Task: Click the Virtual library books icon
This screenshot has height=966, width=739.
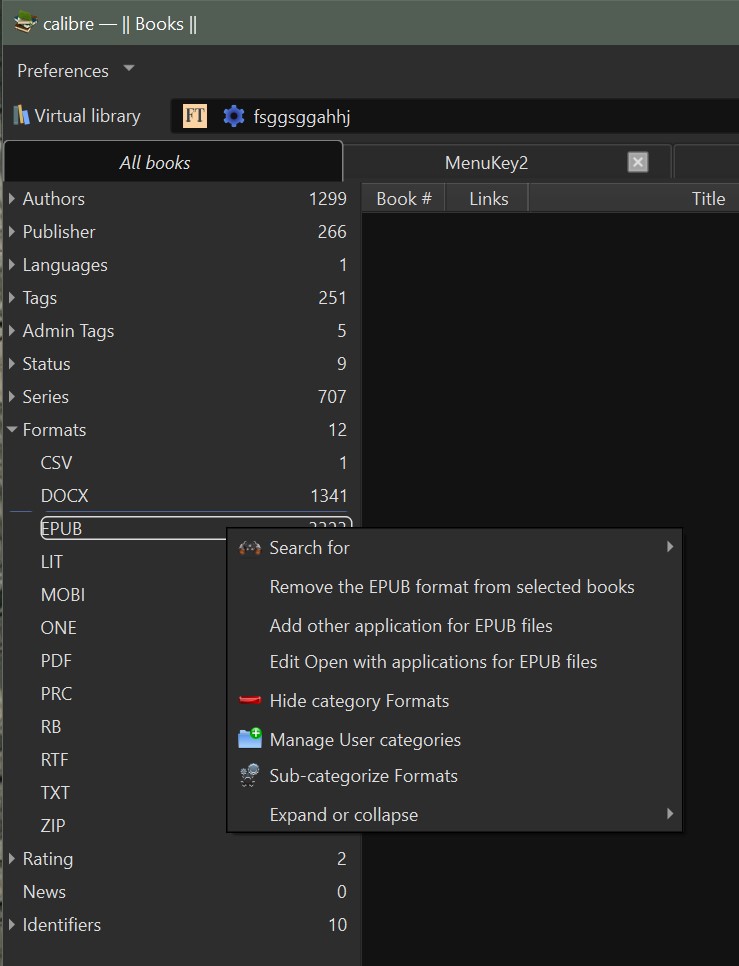Action: pyautogui.click(x=21, y=116)
